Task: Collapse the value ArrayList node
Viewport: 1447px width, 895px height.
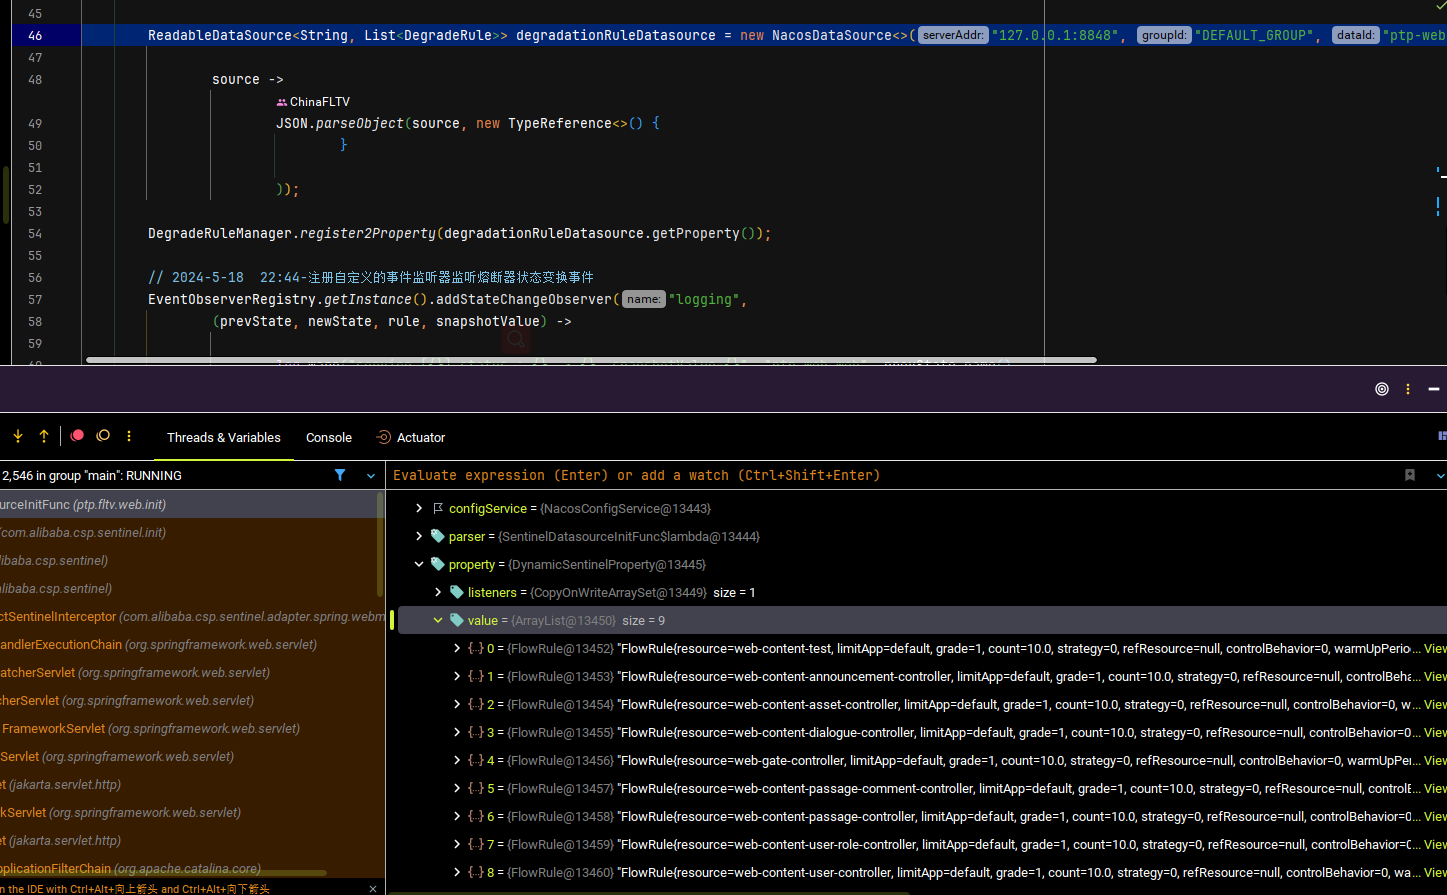Action: [438, 621]
